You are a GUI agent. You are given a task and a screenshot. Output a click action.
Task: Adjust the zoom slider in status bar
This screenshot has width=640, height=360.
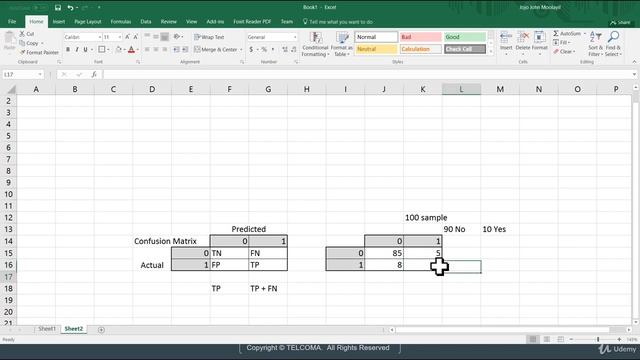598,339
